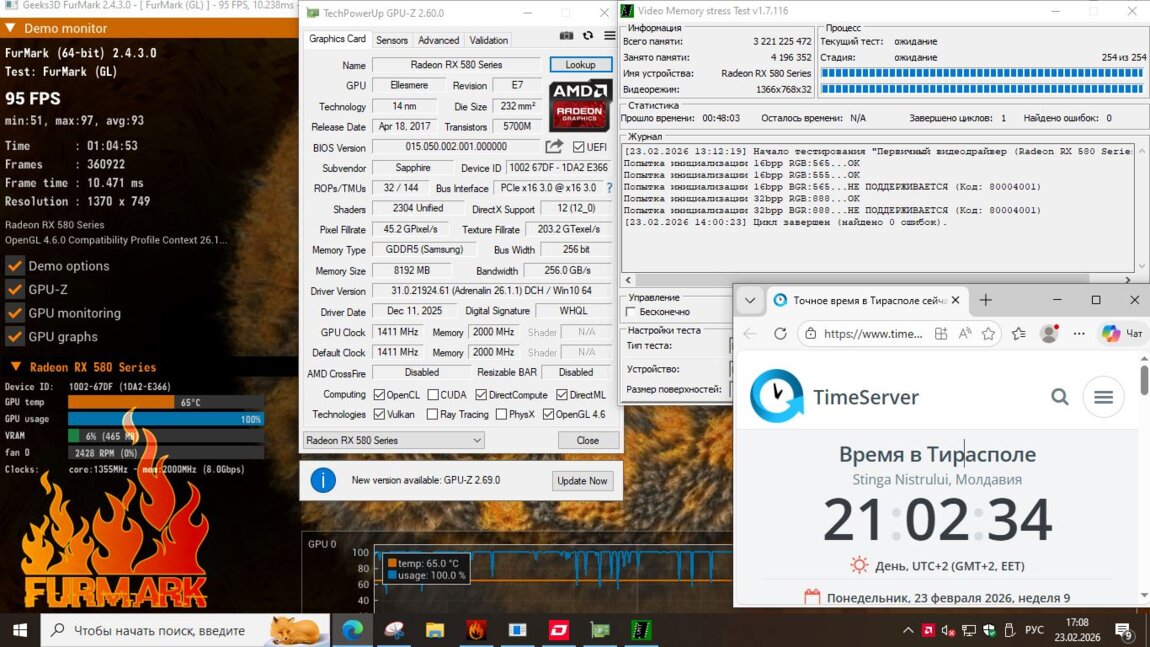
Task: Collapse the Demo monitor section
Action: click(12, 29)
